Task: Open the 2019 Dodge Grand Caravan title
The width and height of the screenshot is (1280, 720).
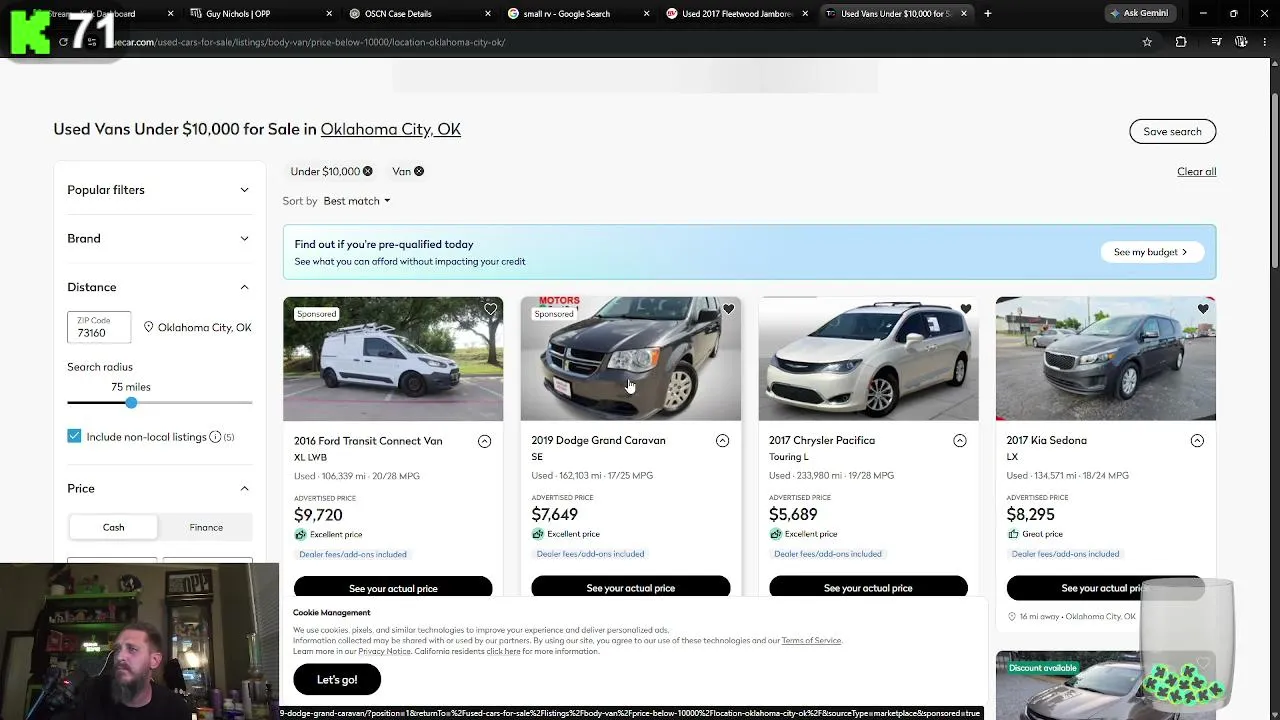Action: [598, 440]
